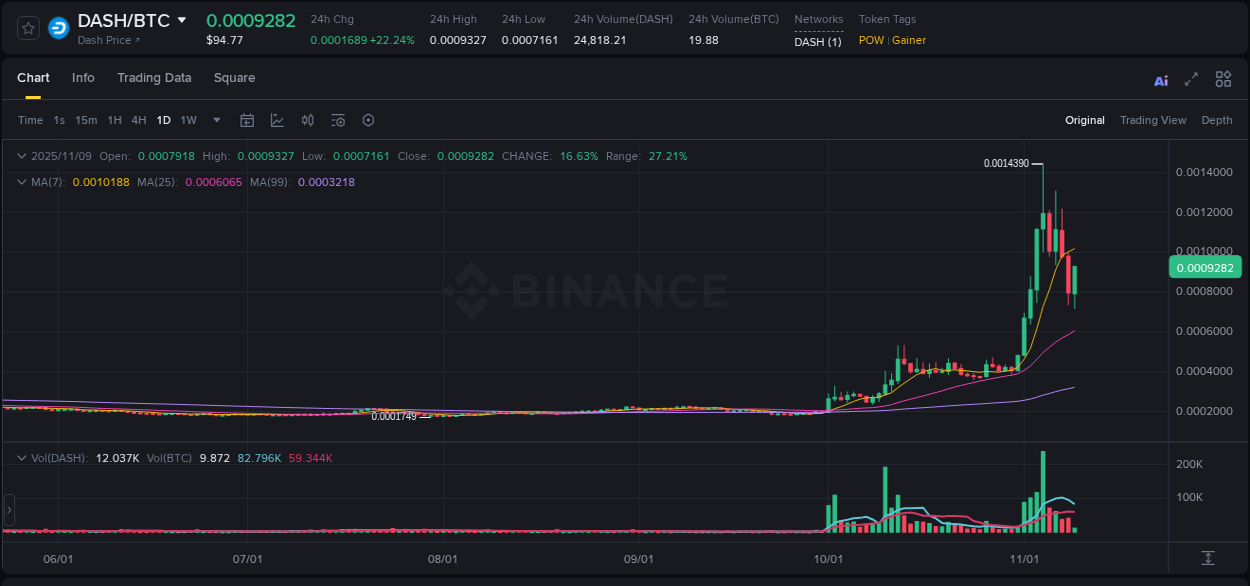1250x586 pixels.
Task: Open the date range calendar picker
Action: point(247,120)
